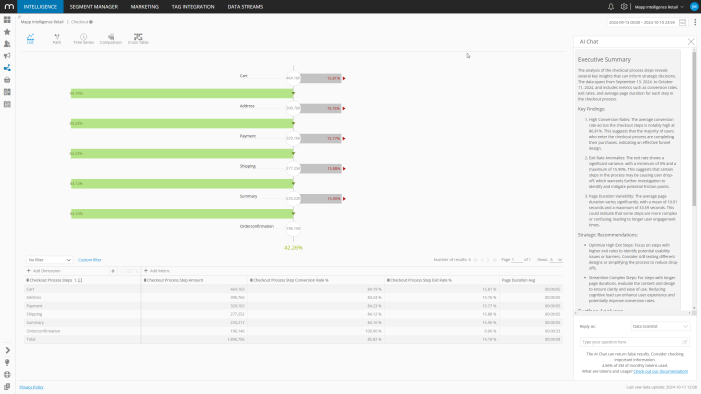This screenshot has width=701, height=394.
Task: Click the Payment row in the table
Action: [x=293, y=306]
